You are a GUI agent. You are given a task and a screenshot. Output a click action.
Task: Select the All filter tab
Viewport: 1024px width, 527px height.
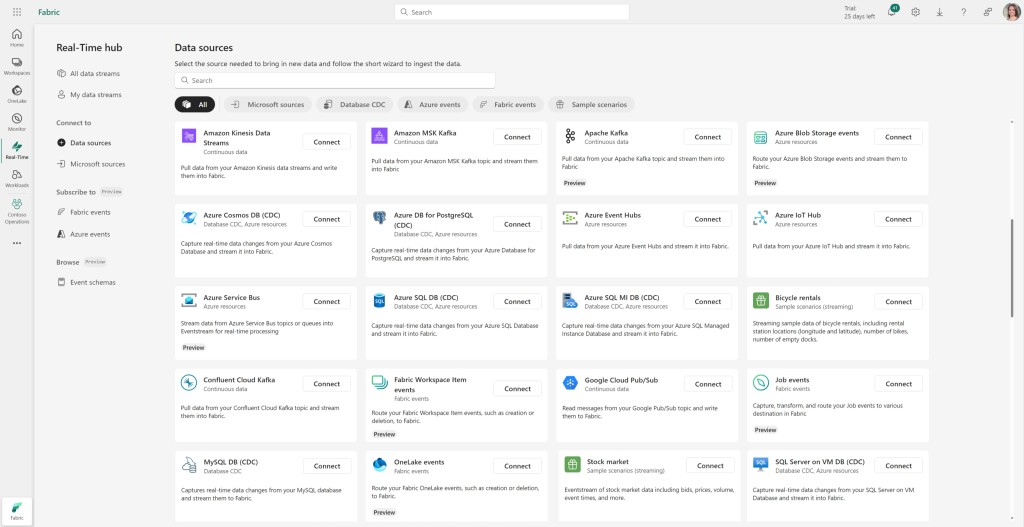(x=195, y=104)
